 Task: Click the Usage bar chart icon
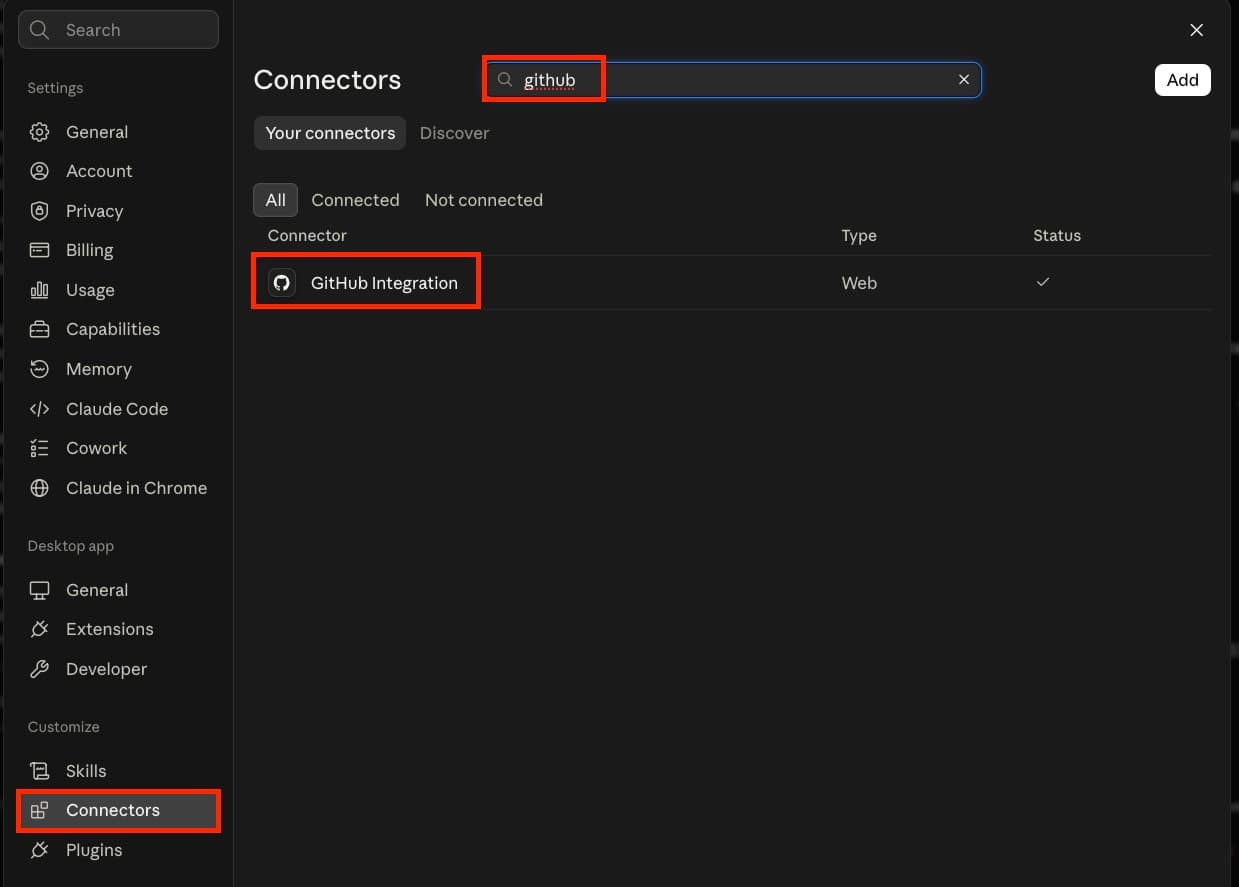point(39,290)
